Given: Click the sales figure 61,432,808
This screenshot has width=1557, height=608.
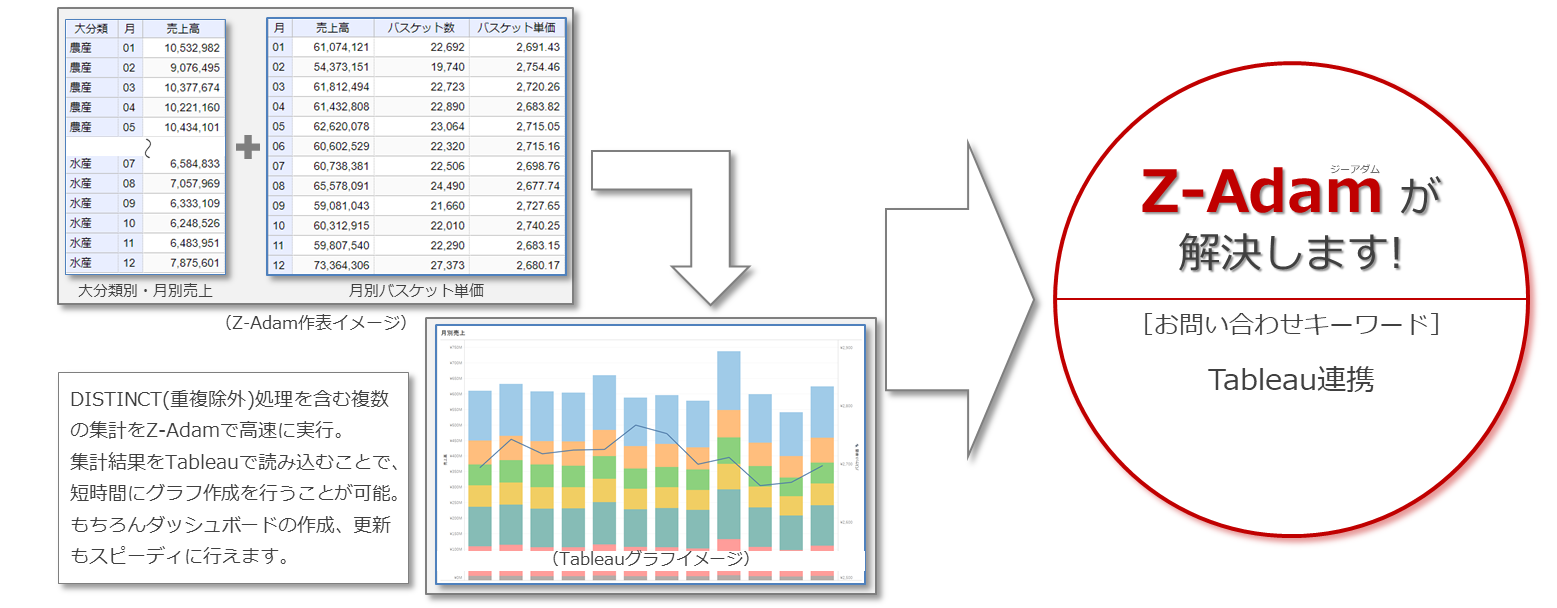Looking at the screenshot, I should (341, 106).
